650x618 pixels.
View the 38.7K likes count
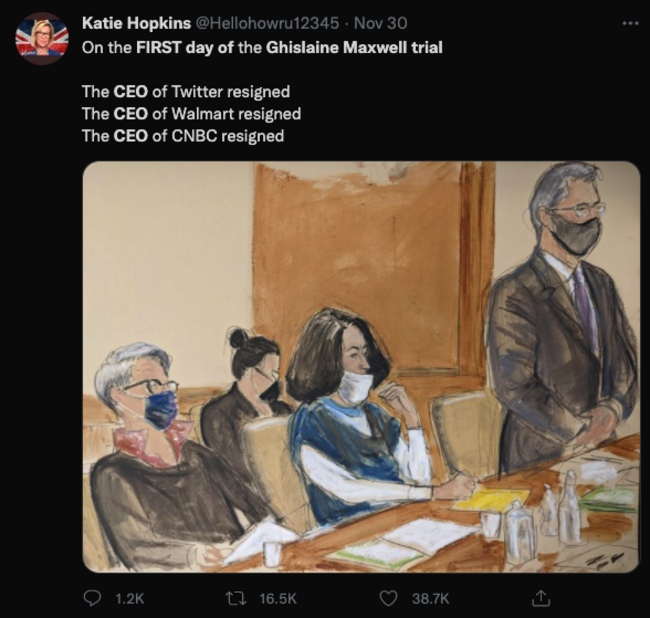coord(431,599)
